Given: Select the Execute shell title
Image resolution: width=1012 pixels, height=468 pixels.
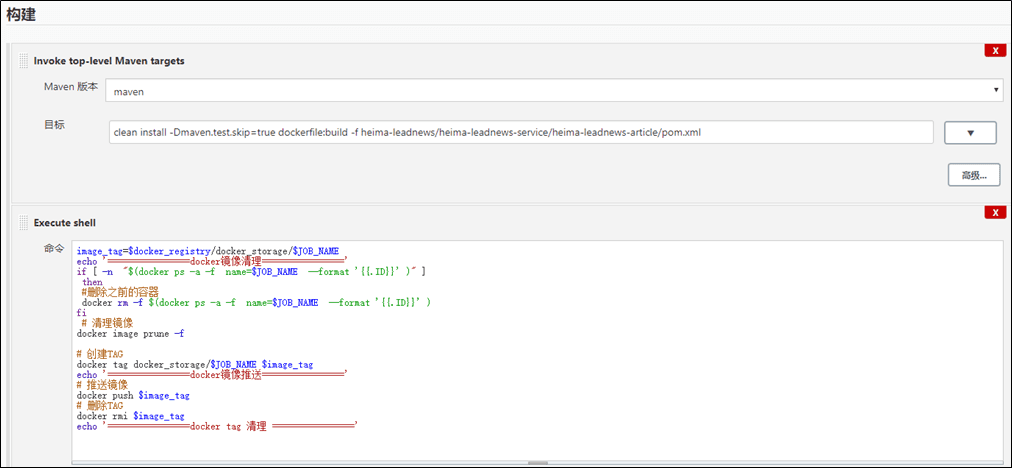Looking at the screenshot, I should click(x=64, y=223).
